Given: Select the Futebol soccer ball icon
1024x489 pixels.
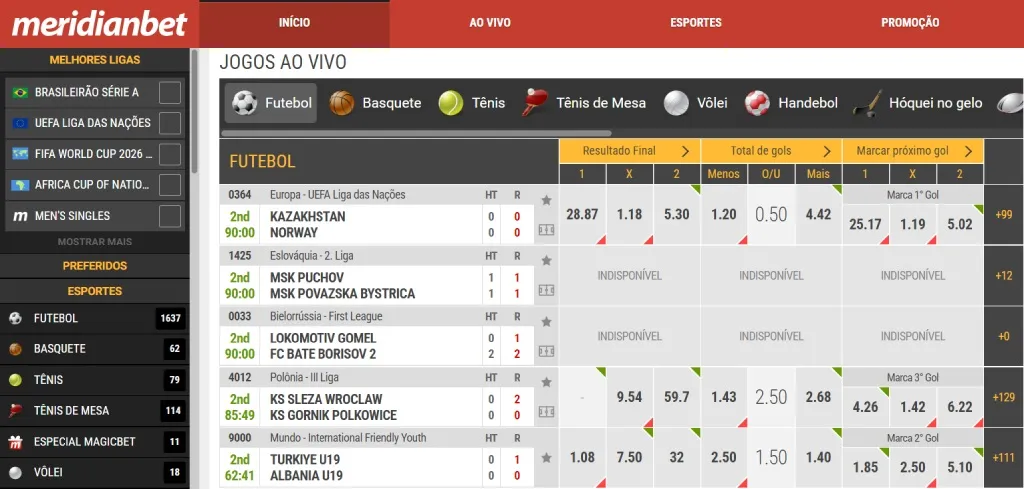Looking at the screenshot, I should click(244, 103).
